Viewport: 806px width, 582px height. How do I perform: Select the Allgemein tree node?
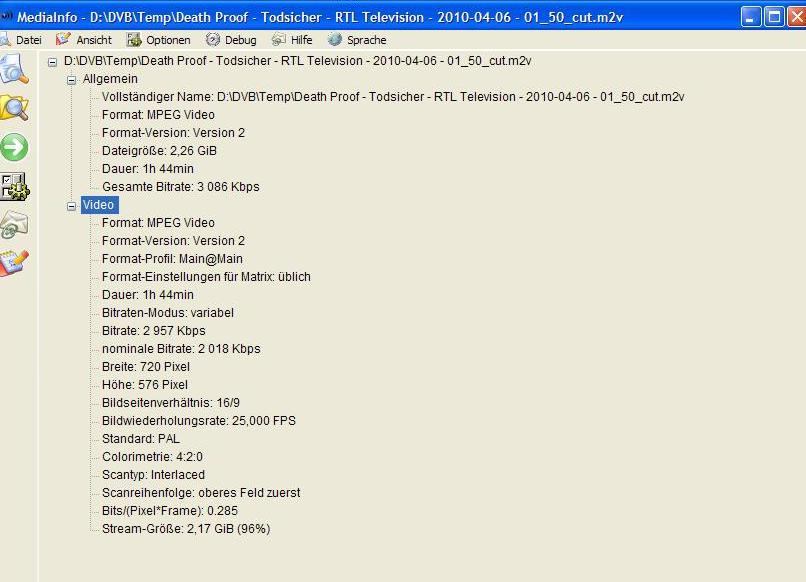[x=110, y=79]
